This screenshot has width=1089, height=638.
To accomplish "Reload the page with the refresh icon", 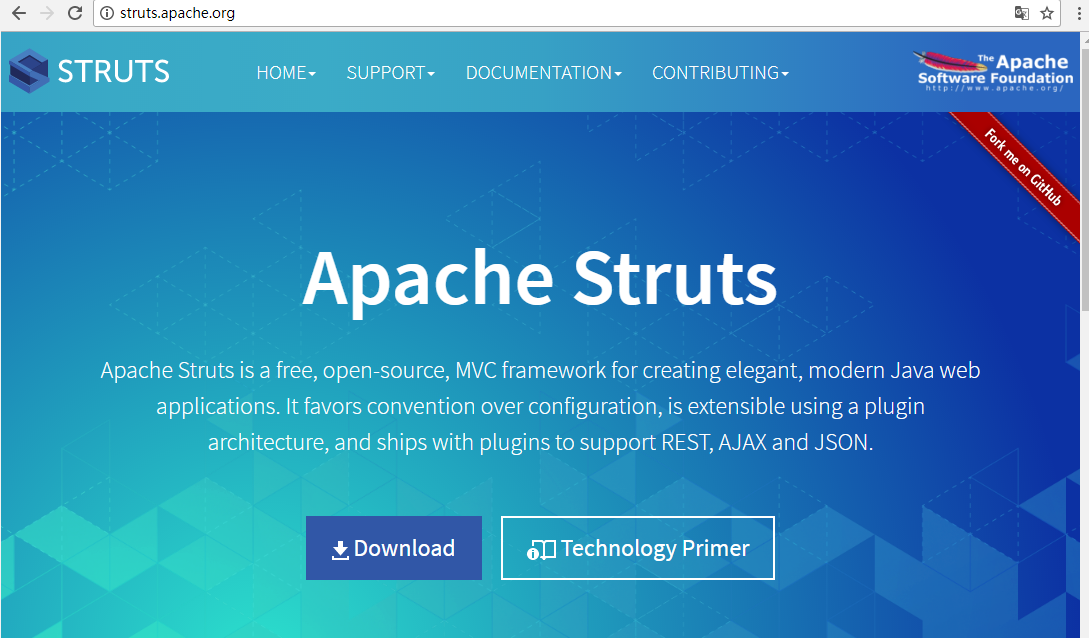I will [75, 13].
